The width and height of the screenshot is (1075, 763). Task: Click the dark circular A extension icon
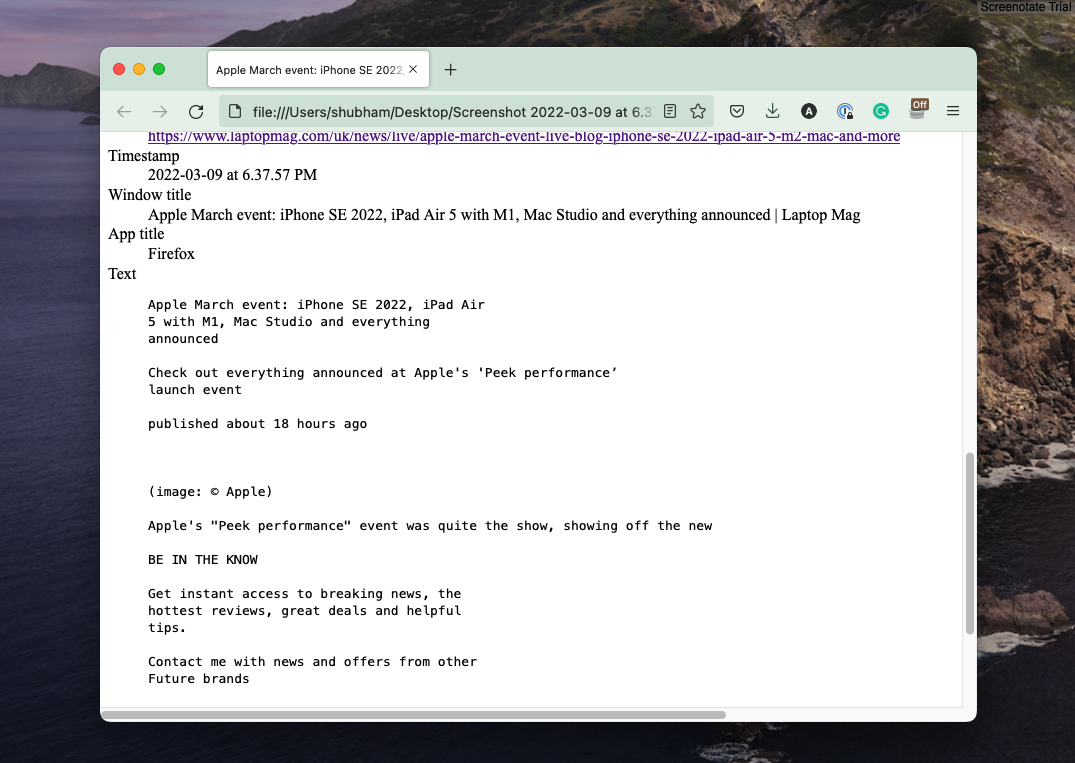[x=808, y=111]
